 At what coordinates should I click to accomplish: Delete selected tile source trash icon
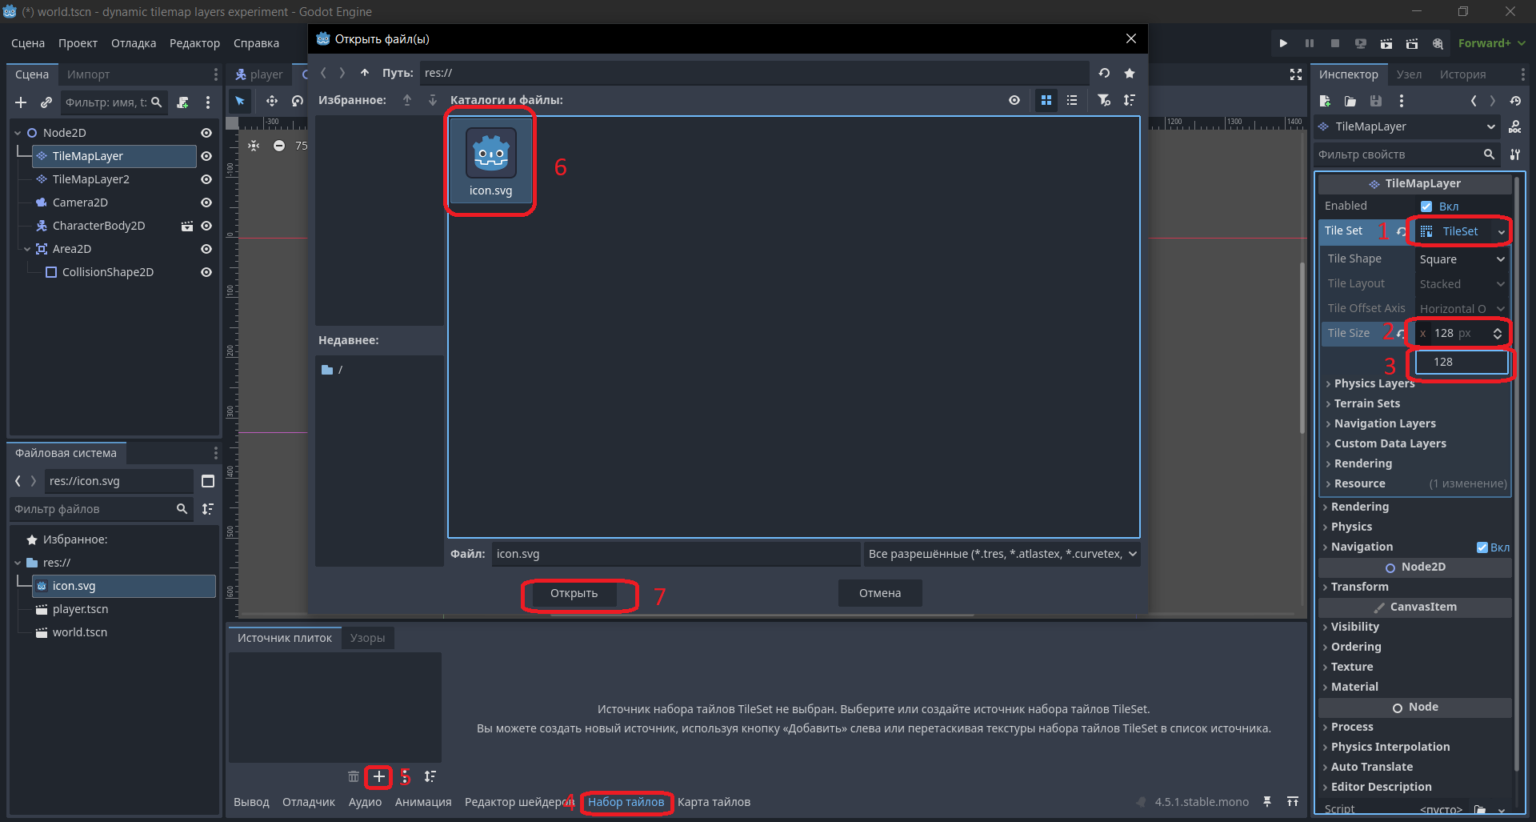[x=353, y=776]
